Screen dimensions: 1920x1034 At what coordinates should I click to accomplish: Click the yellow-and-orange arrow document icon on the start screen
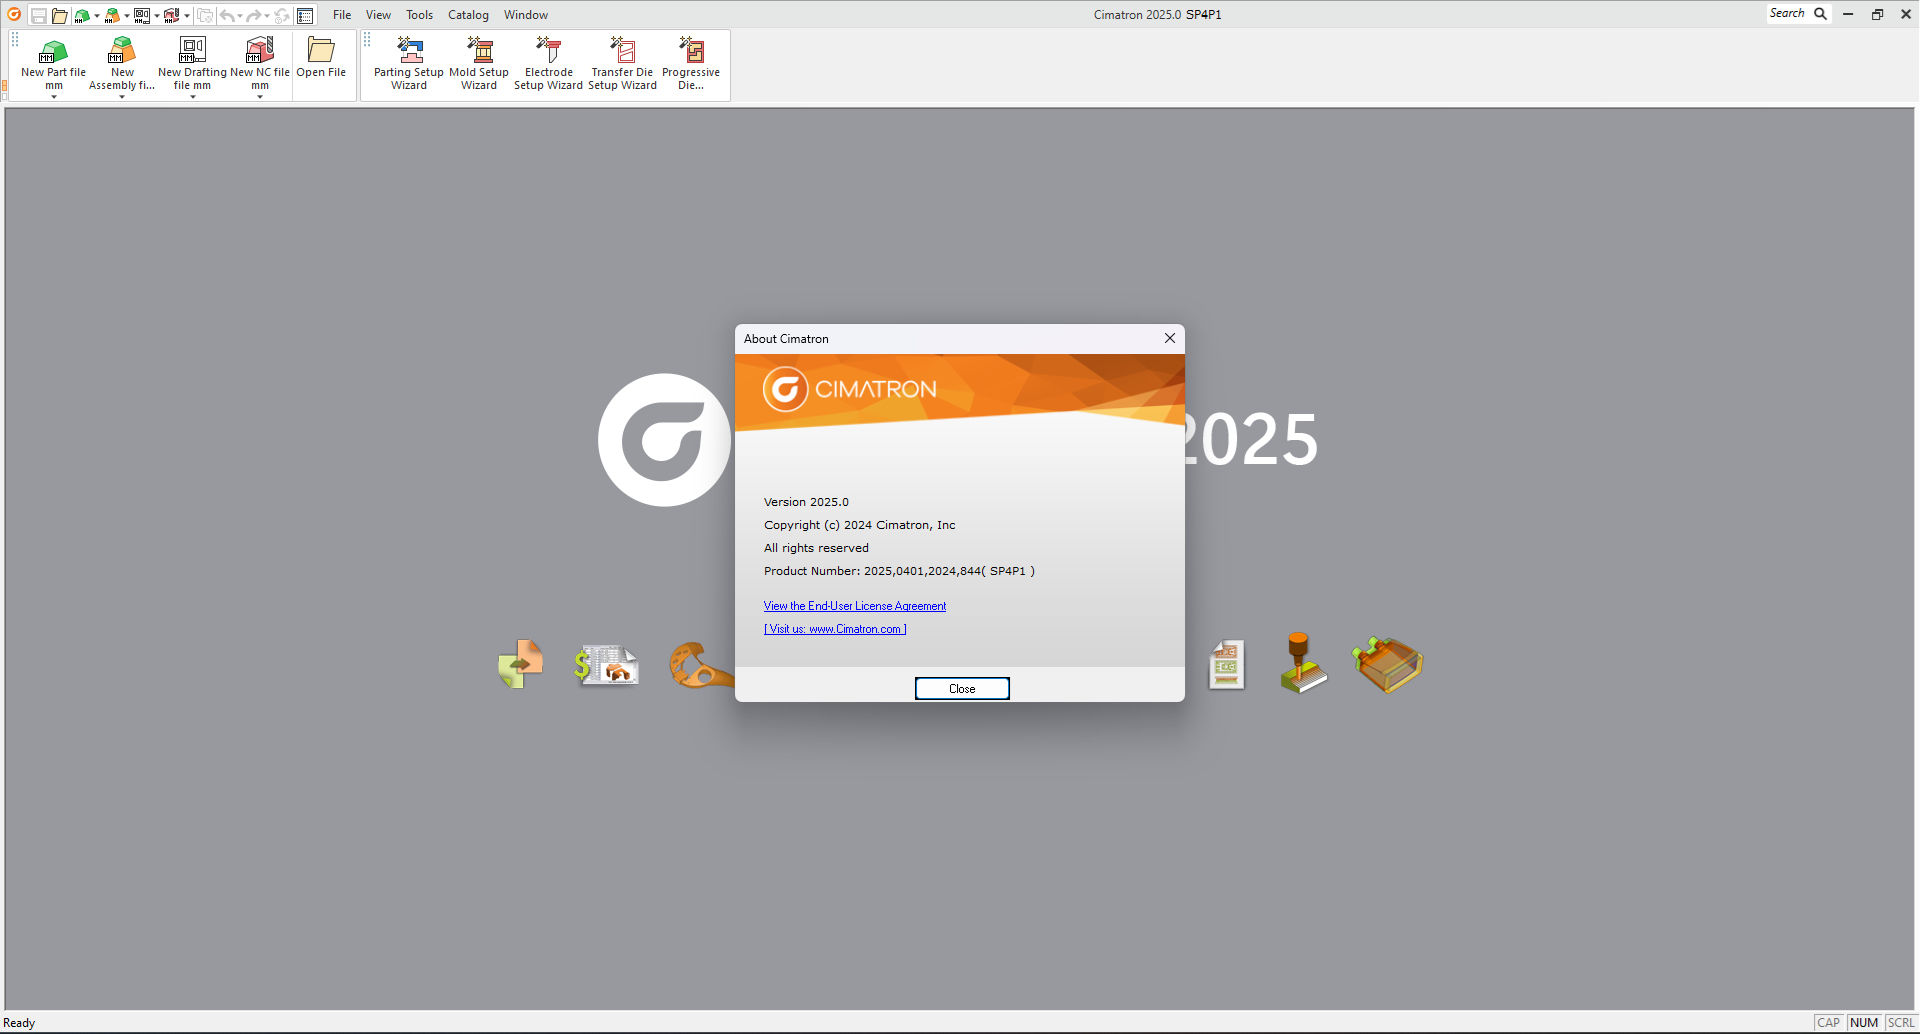(520, 664)
